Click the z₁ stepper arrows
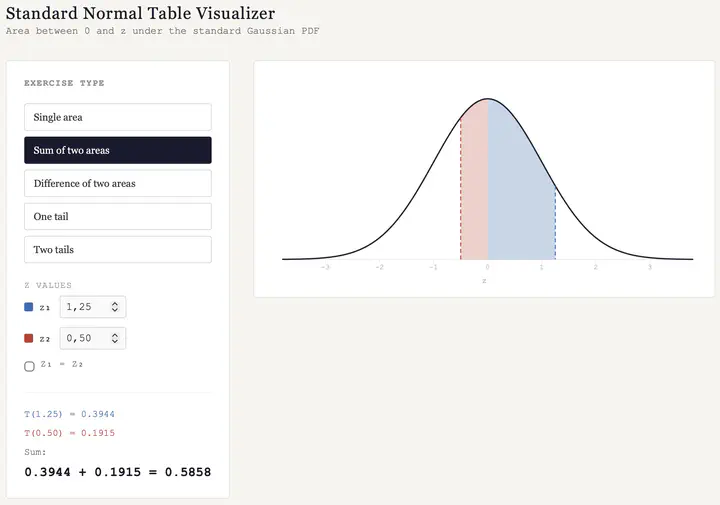The width and height of the screenshot is (720, 505). pos(115,307)
